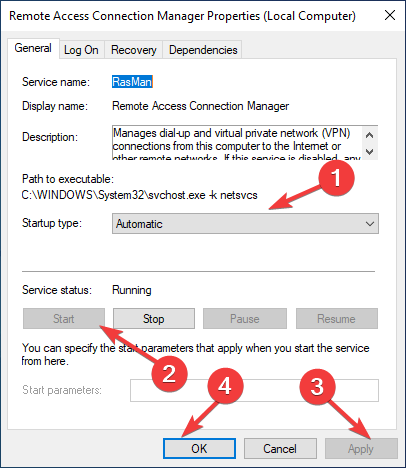The width and height of the screenshot is (406, 468).
Task: Open the Log On tab
Action: click(81, 50)
